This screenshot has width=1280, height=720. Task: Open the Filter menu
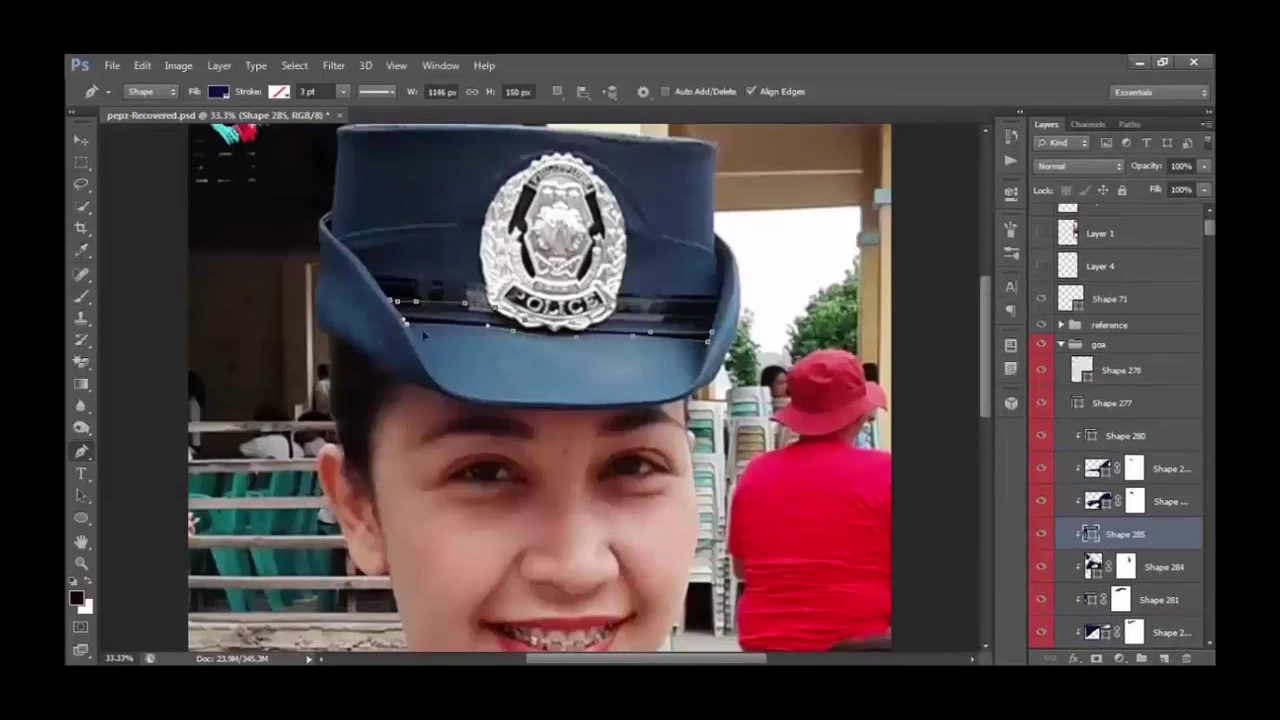(333, 66)
